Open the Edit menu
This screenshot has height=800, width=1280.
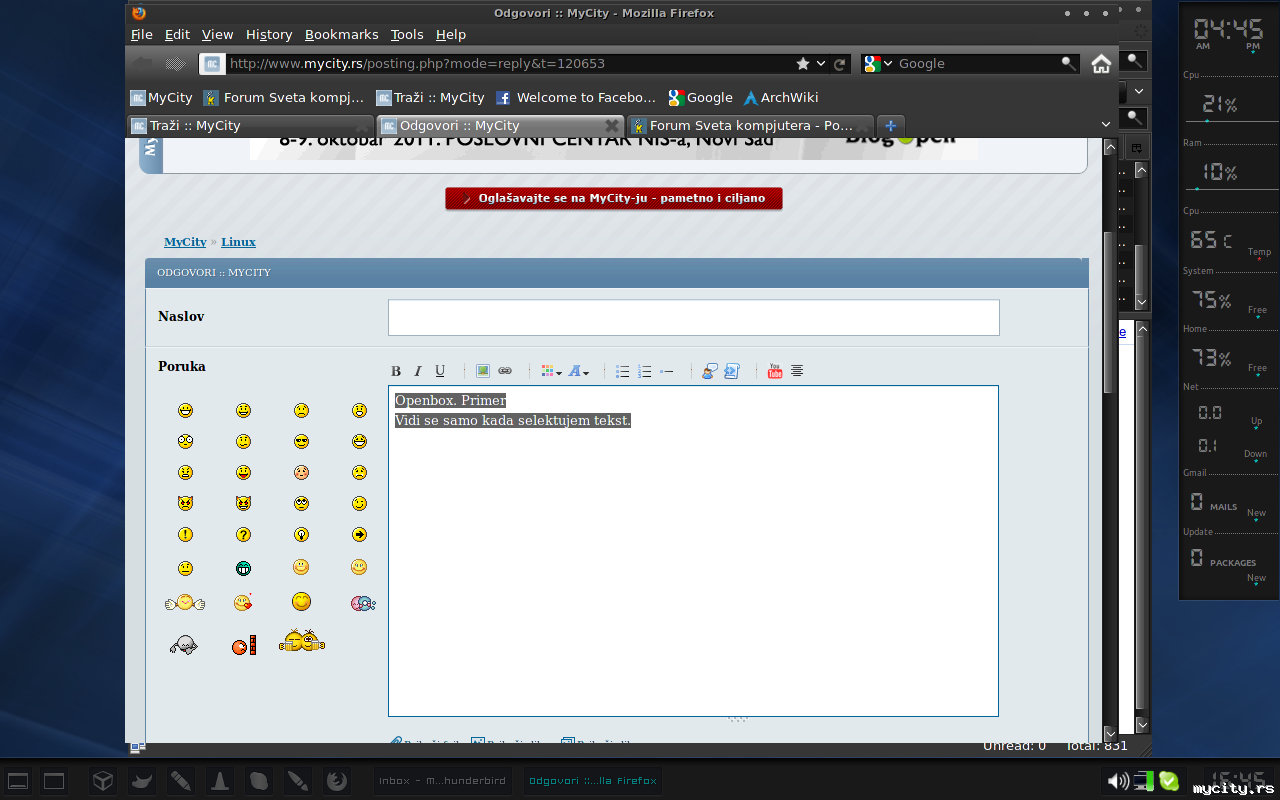pyautogui.click(x=177, y=34)
